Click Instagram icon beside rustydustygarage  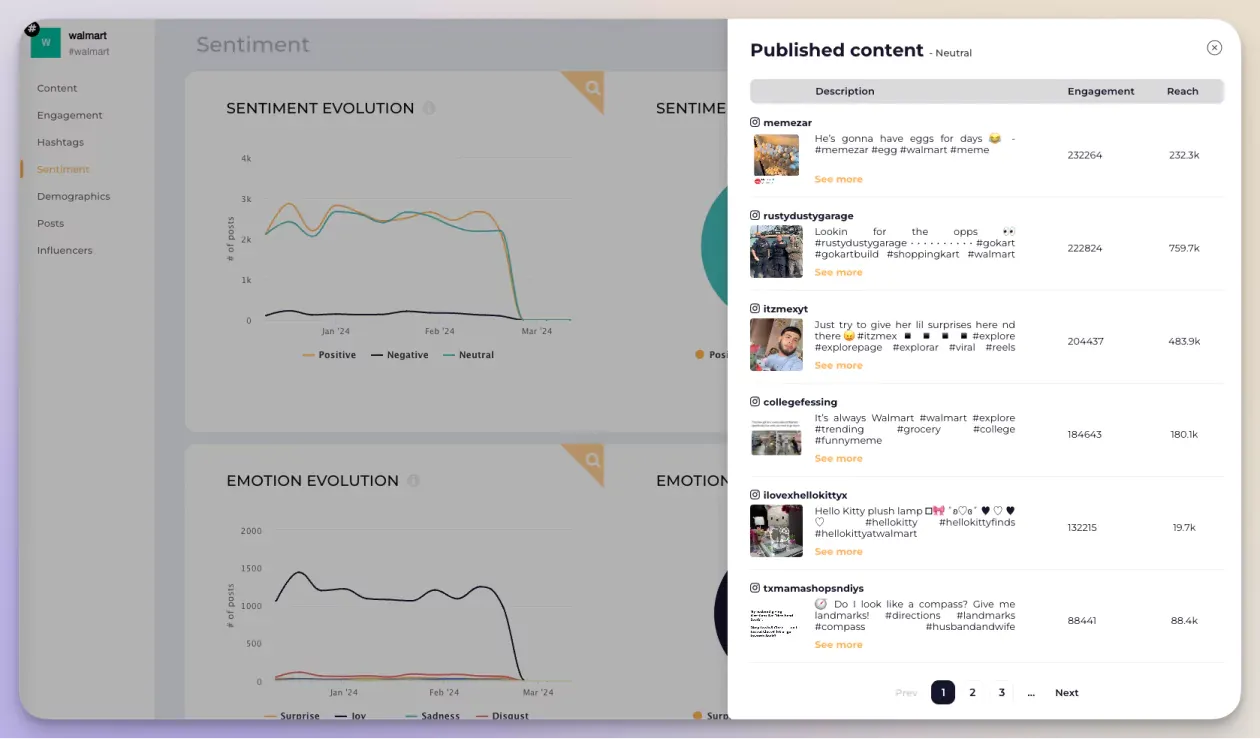(755, 215)
